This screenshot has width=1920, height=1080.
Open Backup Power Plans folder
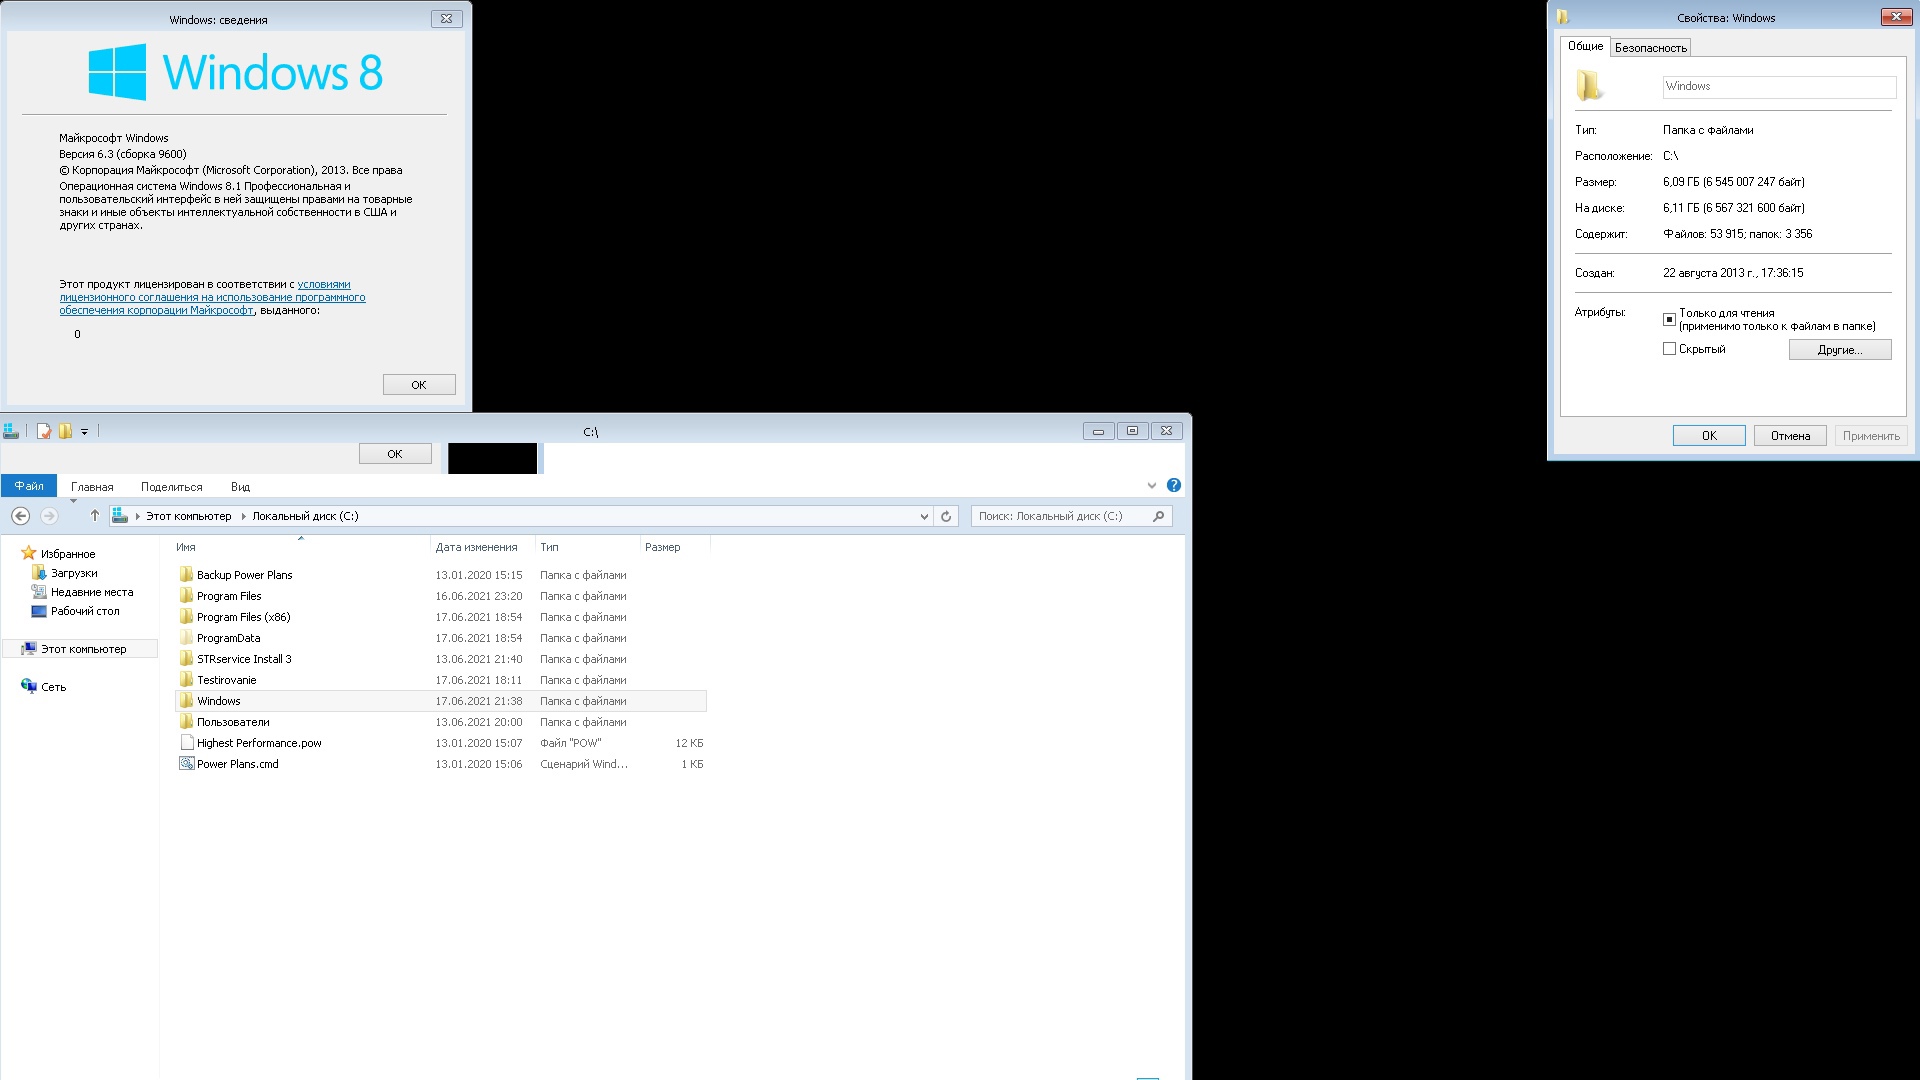pos(244,574)
